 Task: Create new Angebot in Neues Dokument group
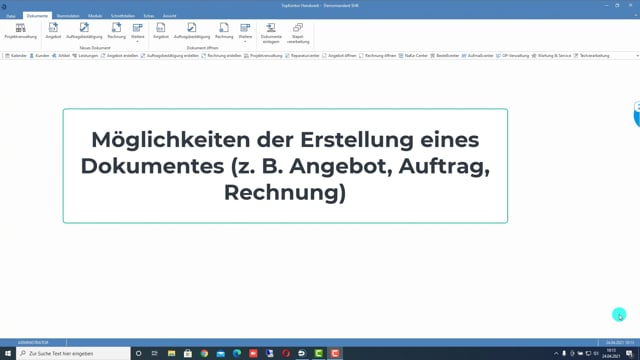[53, 31]
